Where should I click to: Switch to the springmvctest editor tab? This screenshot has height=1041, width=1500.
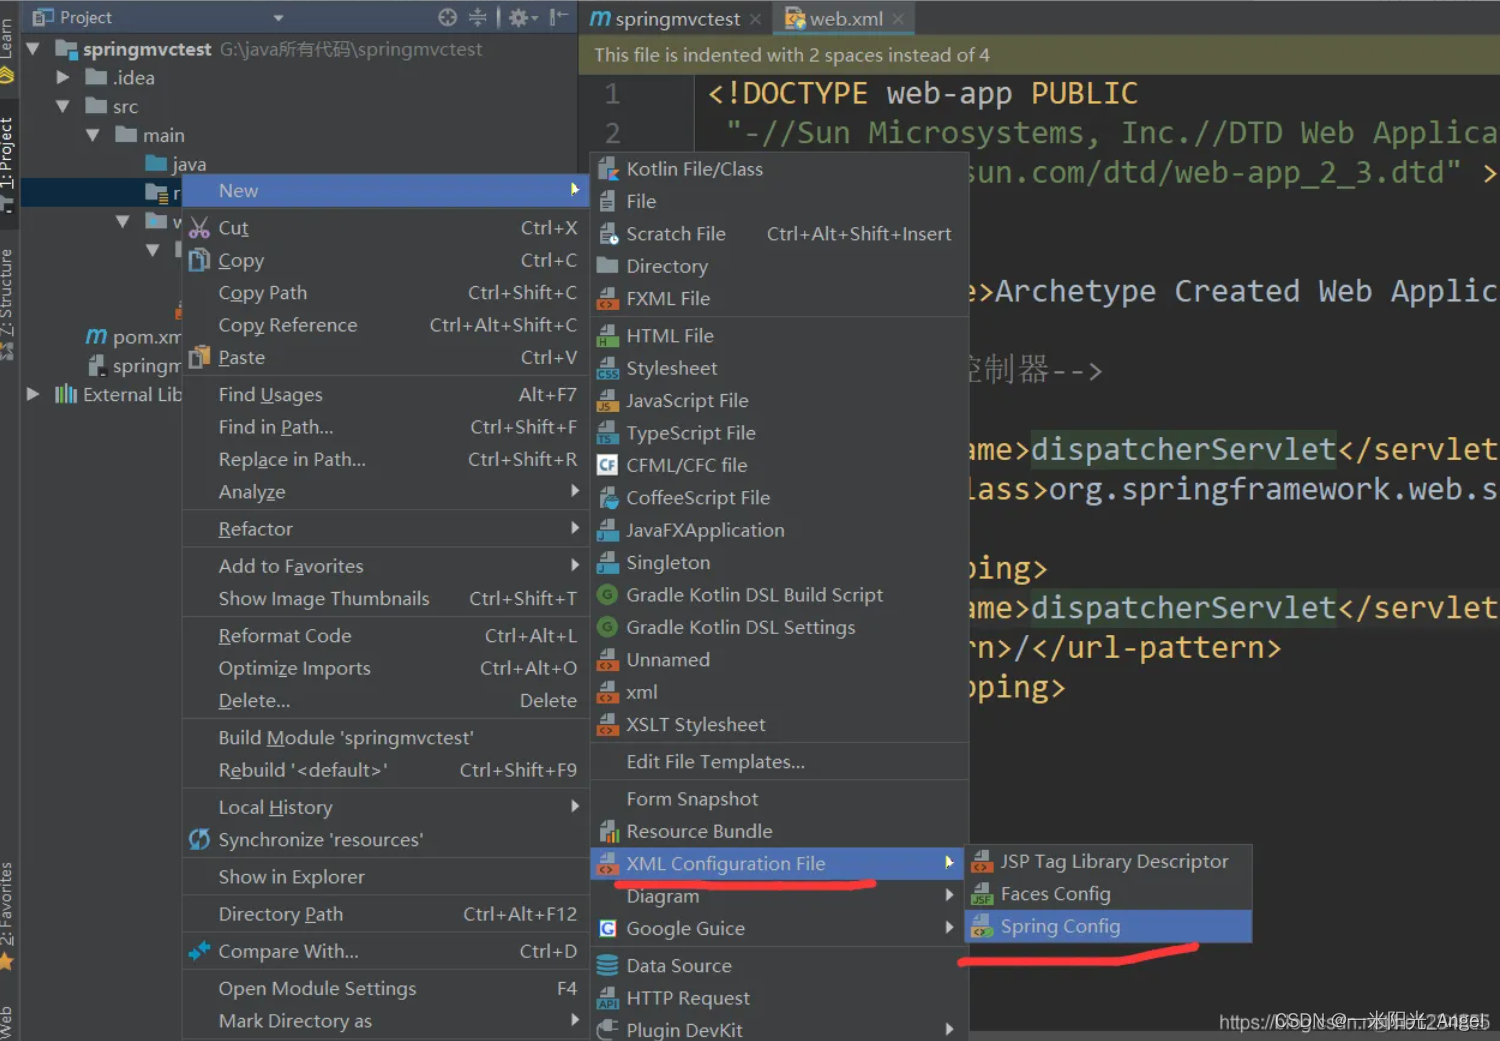[677, 19]
